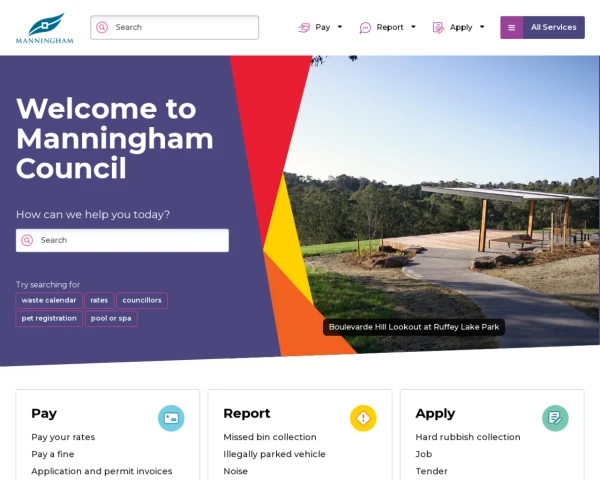This screenshot has height=480, width=600.
Task: Select the 'waste calendar' search suggestion
Action: pos(49,300)
